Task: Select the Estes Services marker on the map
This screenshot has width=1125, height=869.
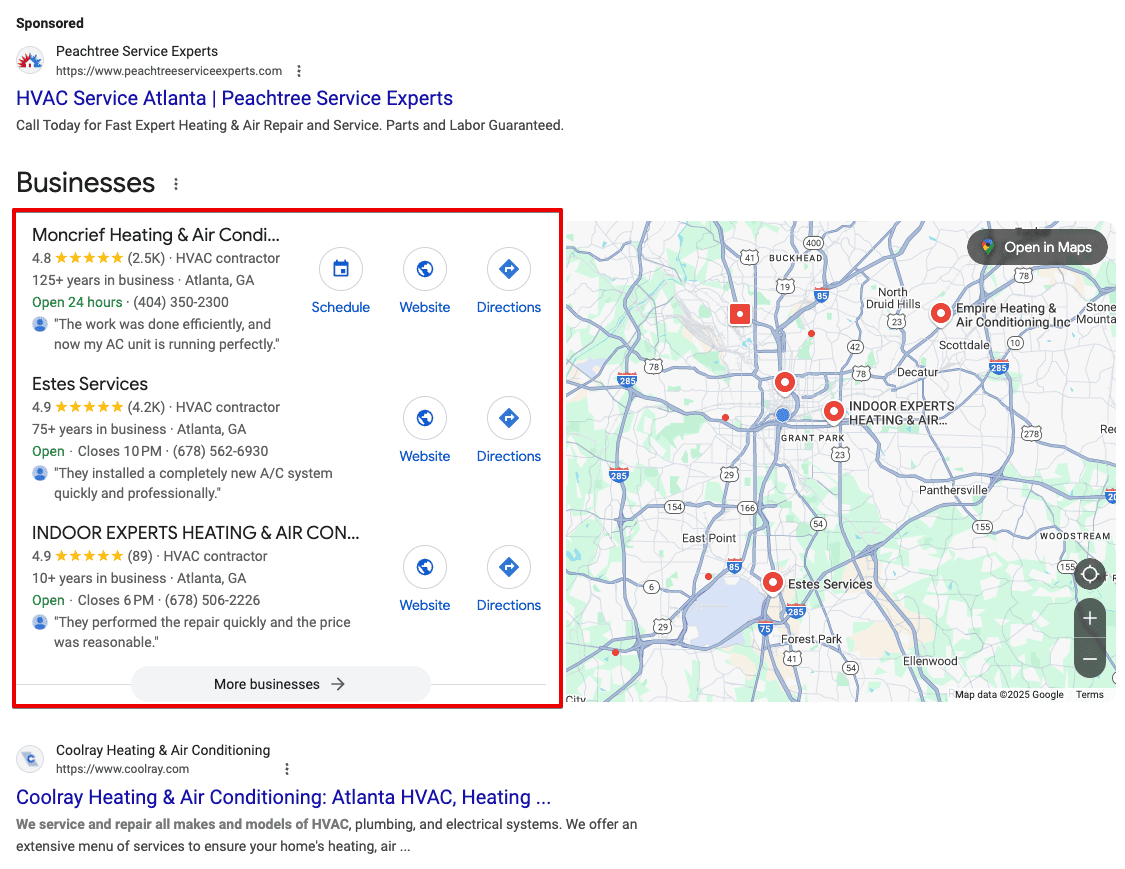Action: [x=773, y=582]
